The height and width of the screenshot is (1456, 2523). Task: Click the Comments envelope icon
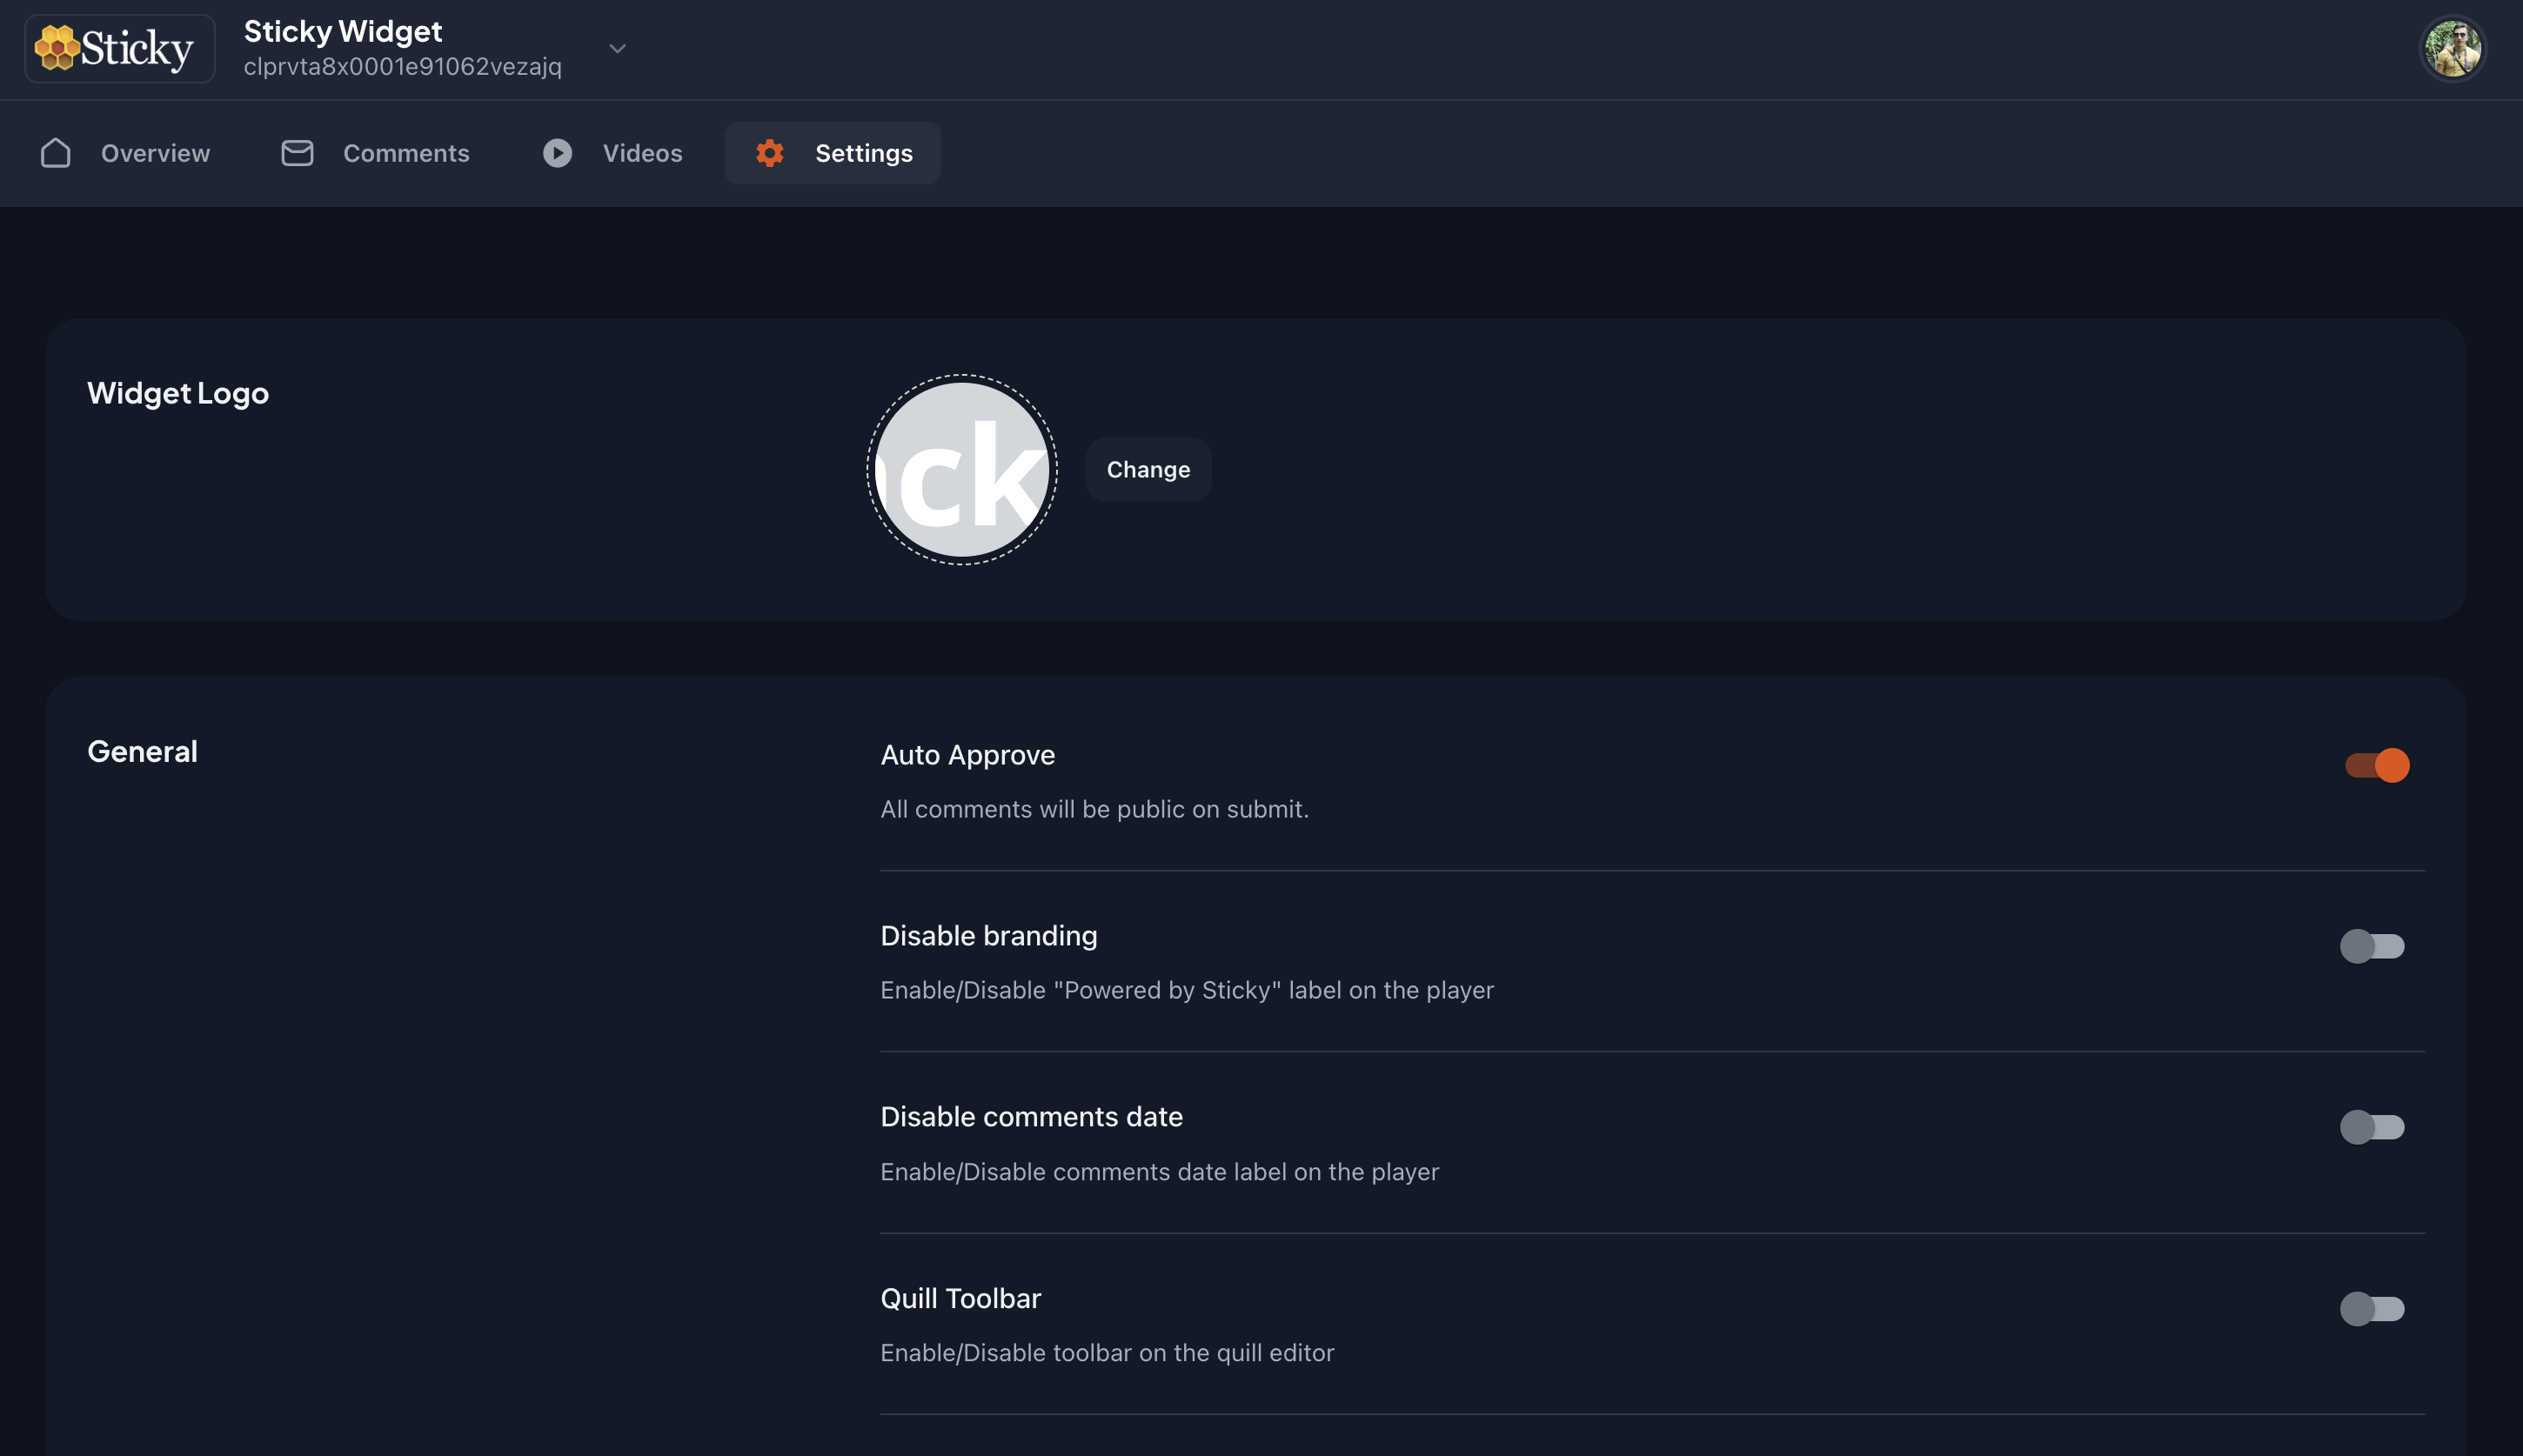coord(297,153)
